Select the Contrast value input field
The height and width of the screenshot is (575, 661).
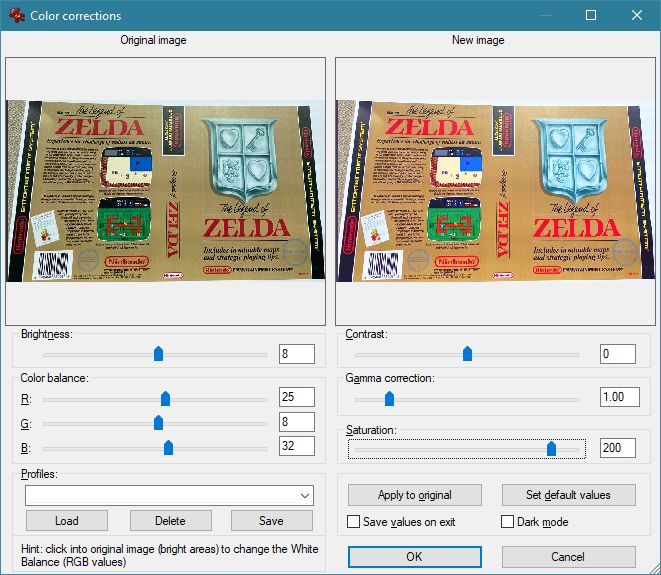(x=617, y=354)
